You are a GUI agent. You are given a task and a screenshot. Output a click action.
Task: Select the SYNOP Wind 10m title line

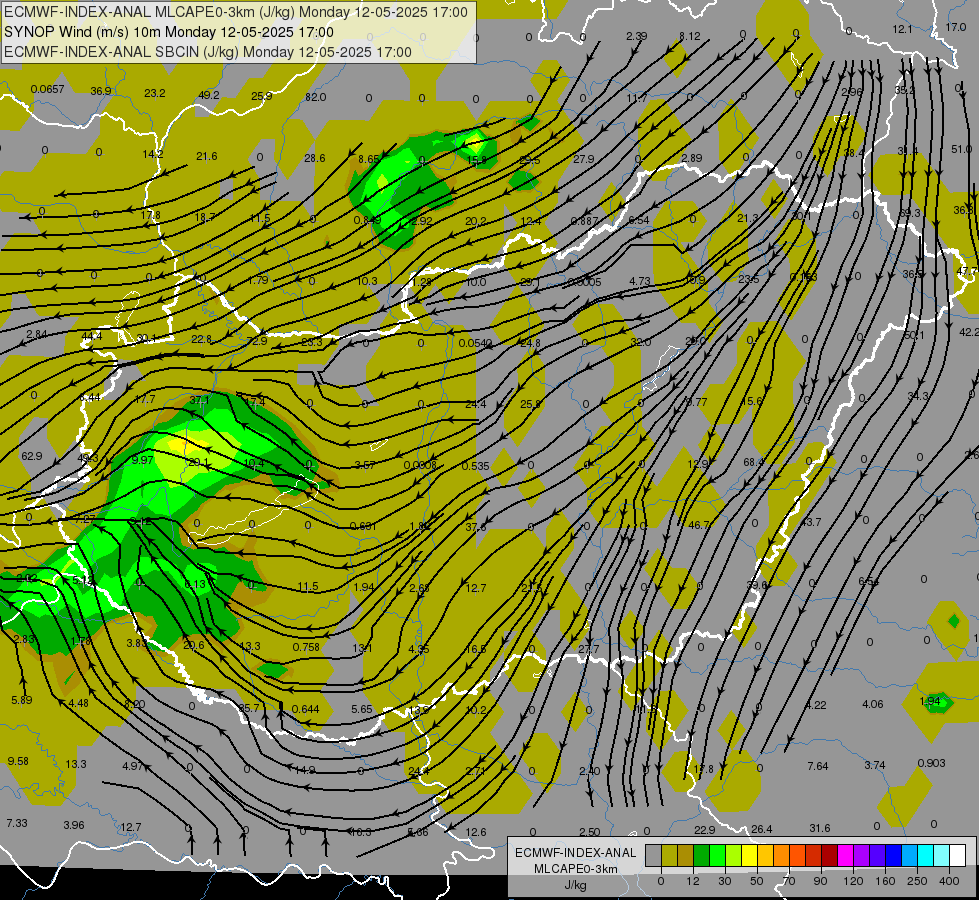[169, 32]
